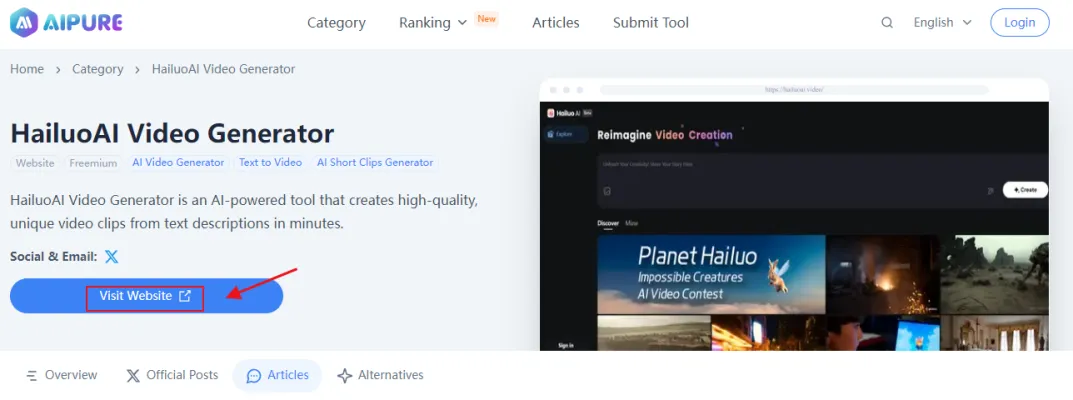
Task: Go to the Category breadcrumb link
Action: click(97, 69)
